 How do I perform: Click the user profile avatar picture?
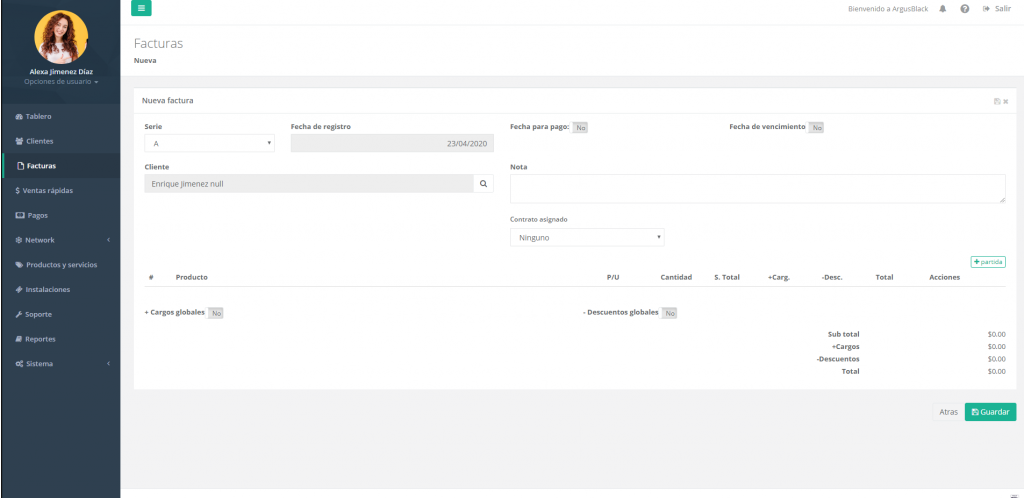pos(60,37)
